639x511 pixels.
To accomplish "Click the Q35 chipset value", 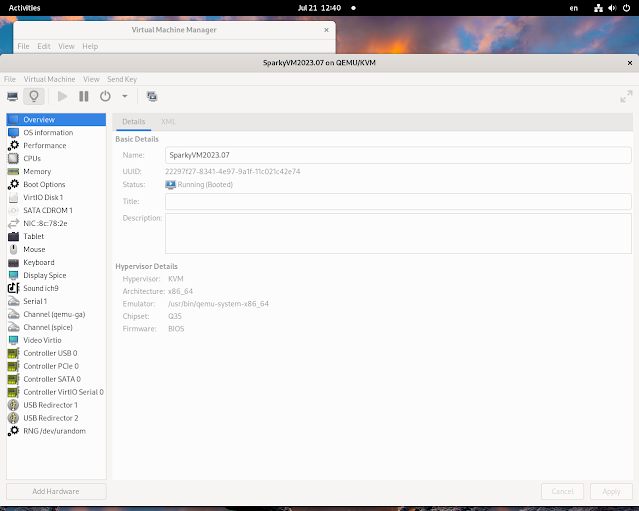I will coord(175,316).
